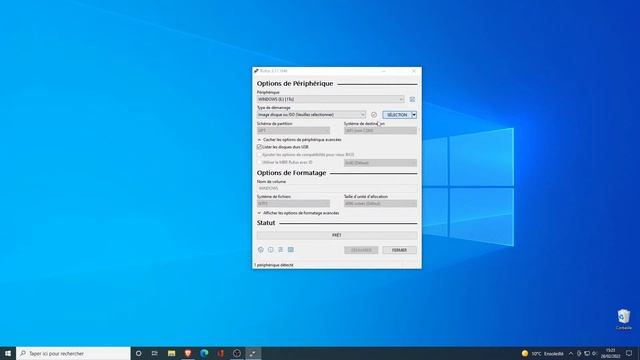Click the volume icon in system tray

(x=594, y=353)
